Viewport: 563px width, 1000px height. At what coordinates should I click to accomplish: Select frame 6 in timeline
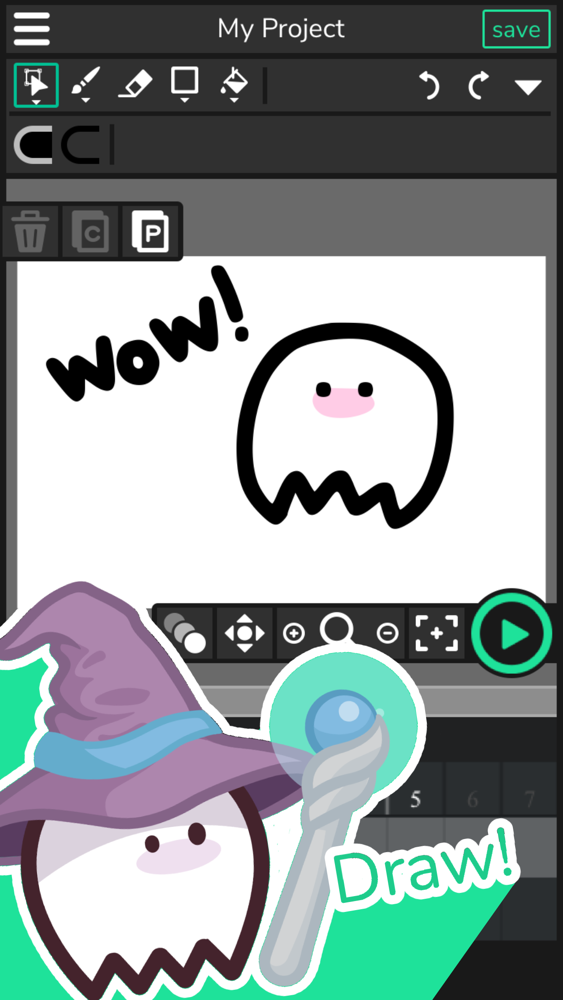472,800
